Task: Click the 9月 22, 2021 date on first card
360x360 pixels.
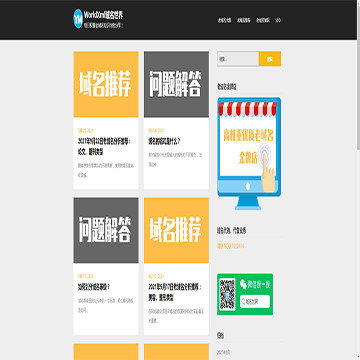Action: pos(86,130)
